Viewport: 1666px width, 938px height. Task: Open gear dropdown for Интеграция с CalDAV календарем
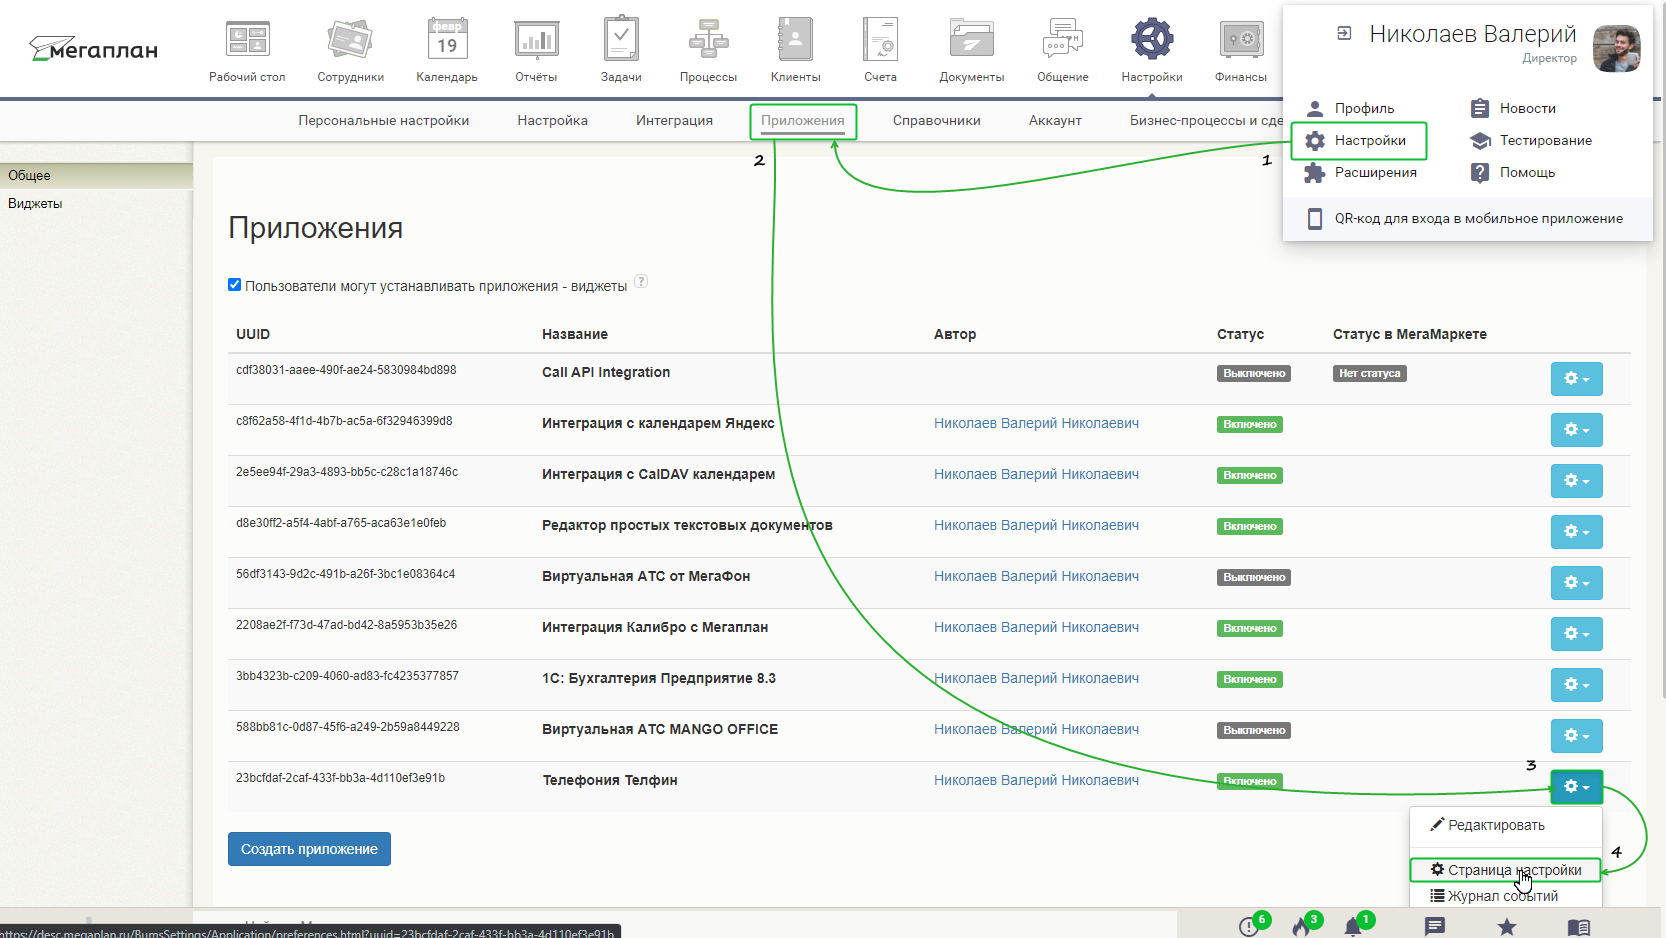[1576, 481]
